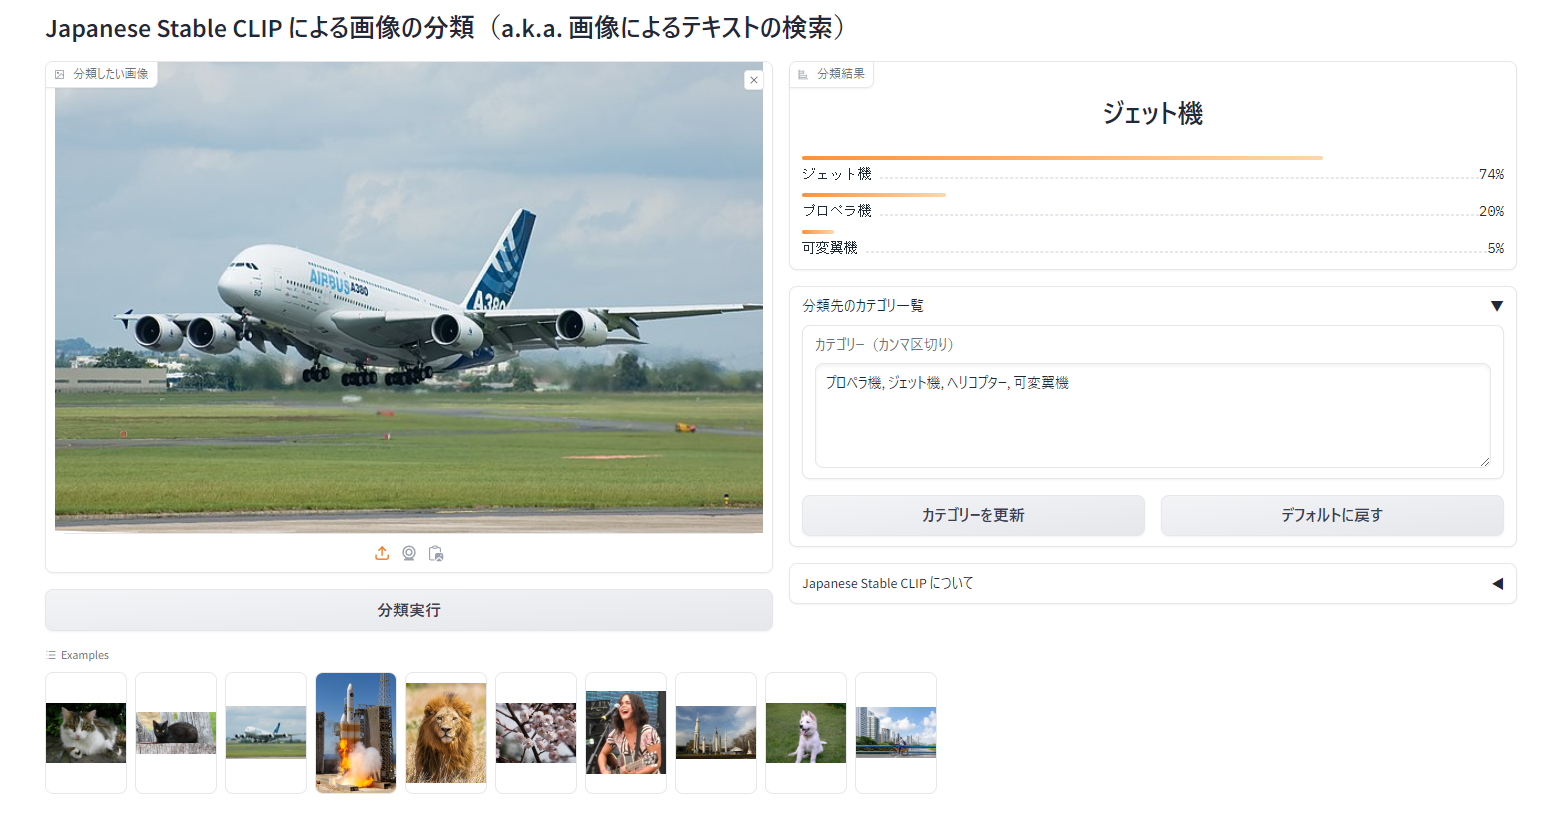Select the gray cat example image
The image size is (1558, 818).
point(86,733)
